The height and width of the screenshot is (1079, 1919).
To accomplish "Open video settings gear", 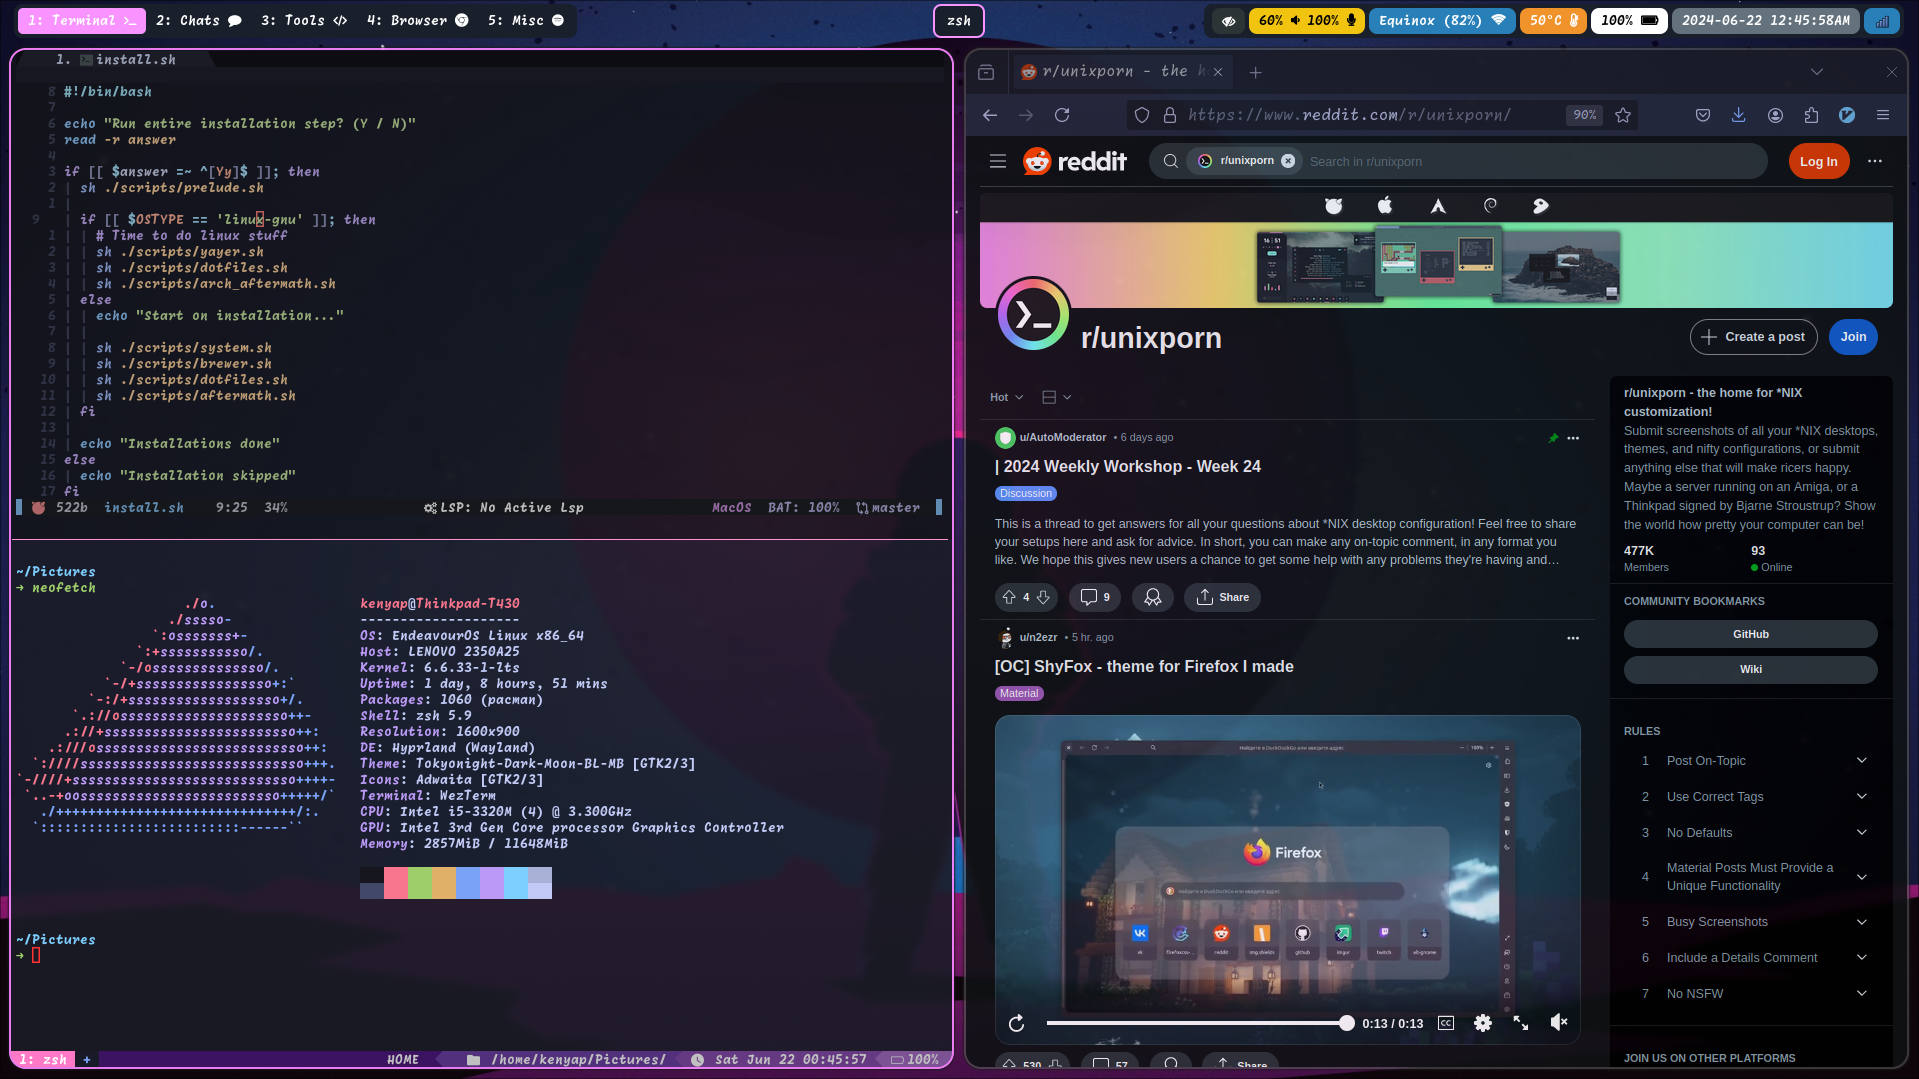I will pyautogui.click(x=1483, y=1023).
